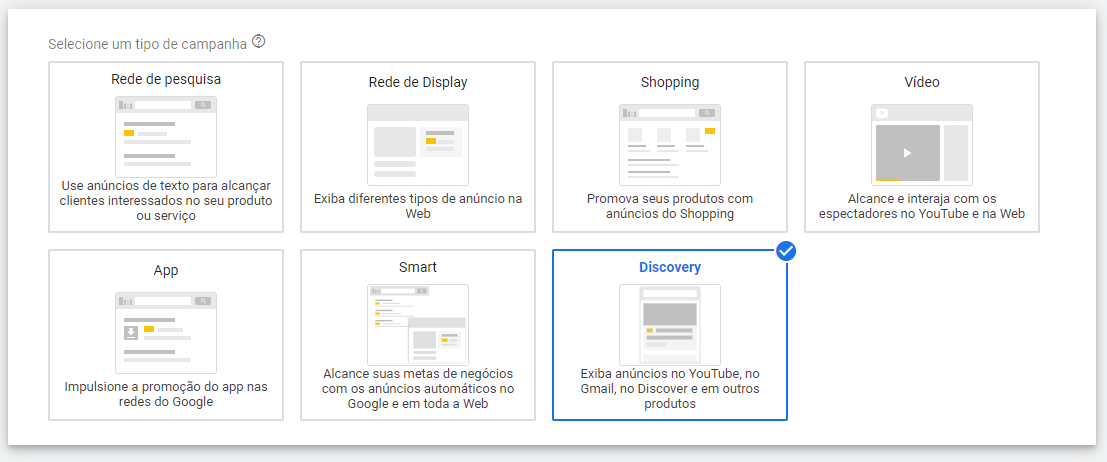Screen dimensions: 1107x462
Task: Click the Vídeo player illustration
Action: (922, 145)
